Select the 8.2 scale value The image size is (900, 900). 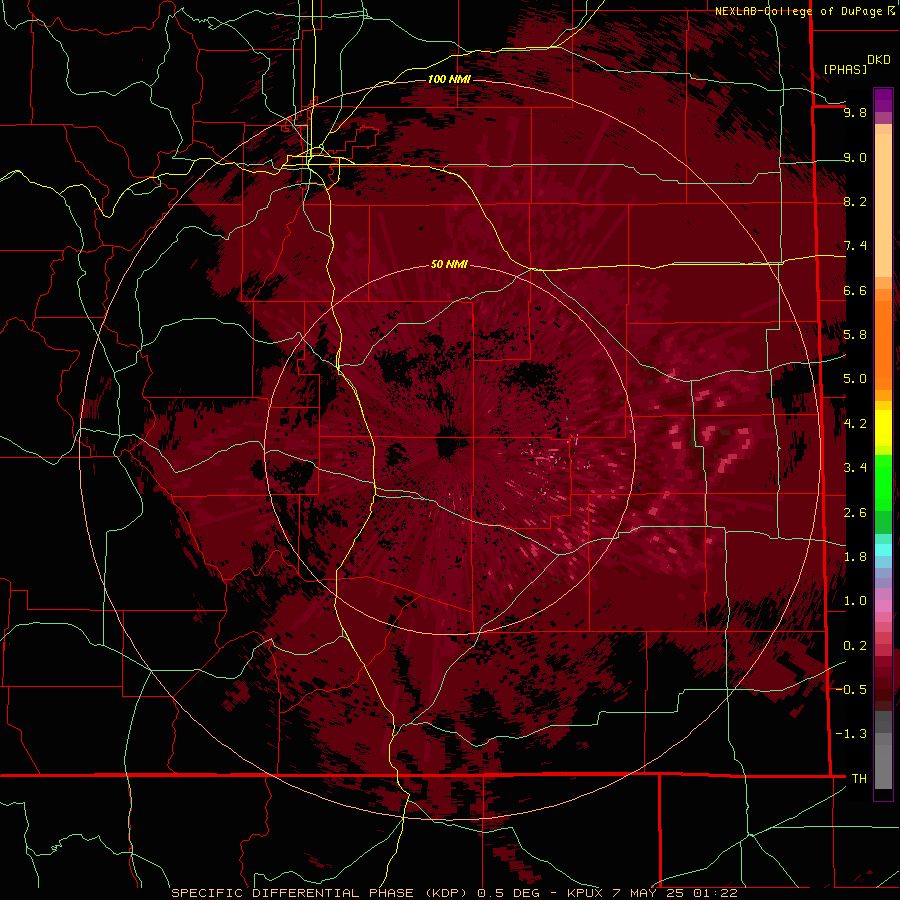pos(855,201)
